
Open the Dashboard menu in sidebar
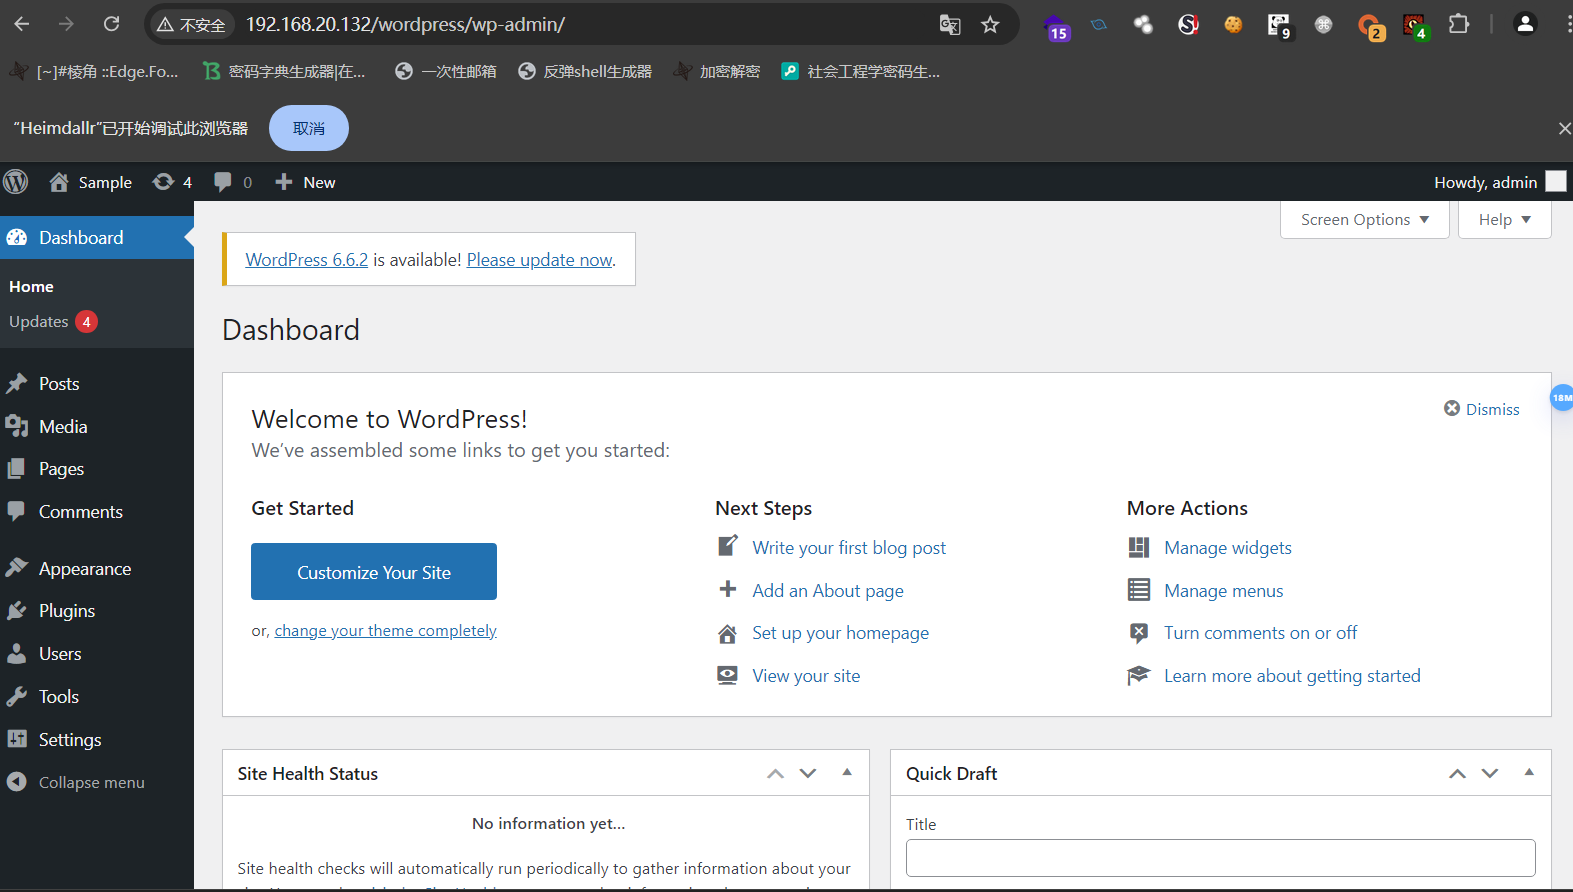pyautogui.click(x=97, y=238)
